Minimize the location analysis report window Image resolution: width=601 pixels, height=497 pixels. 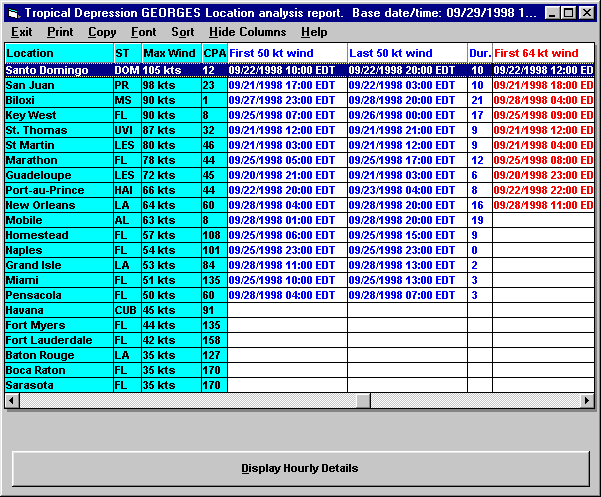click(552, 13)
